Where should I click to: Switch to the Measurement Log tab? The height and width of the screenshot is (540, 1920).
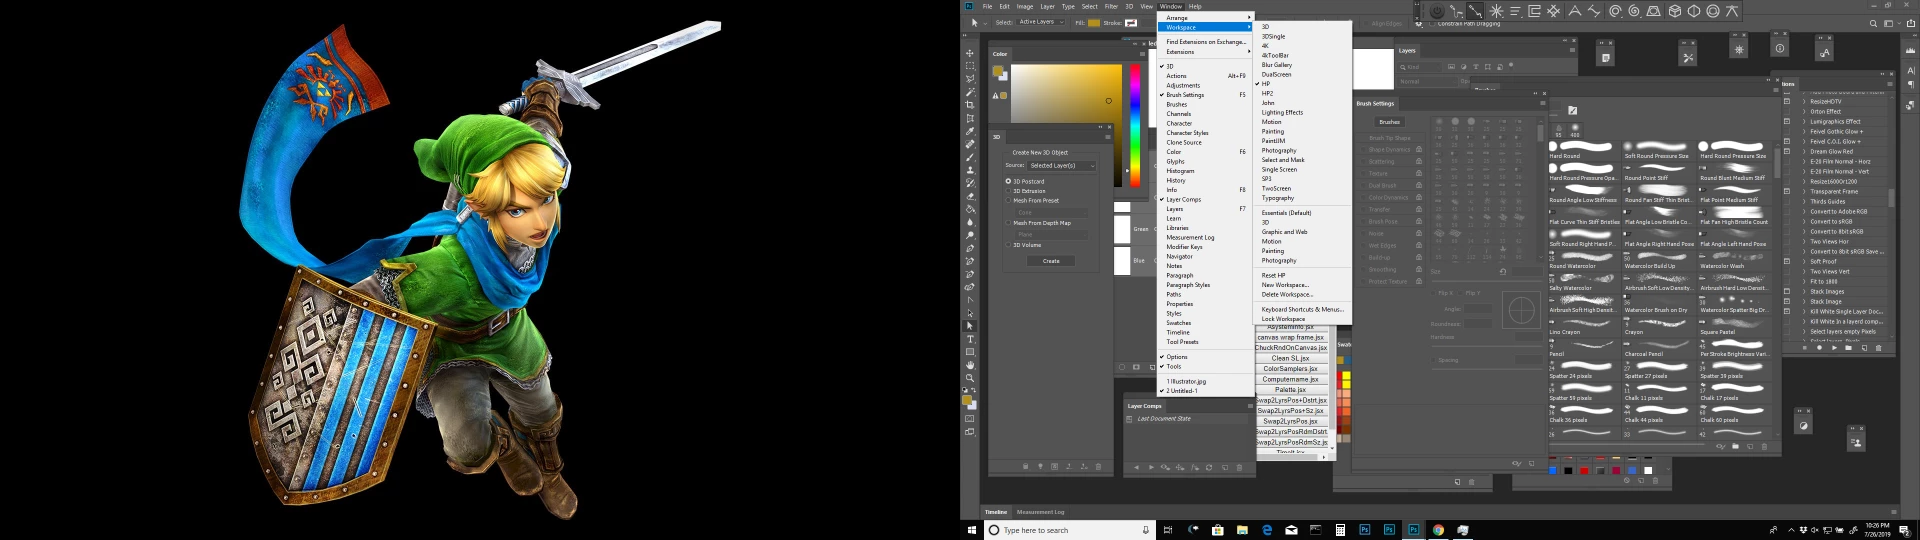click(x=1041, y=512)
